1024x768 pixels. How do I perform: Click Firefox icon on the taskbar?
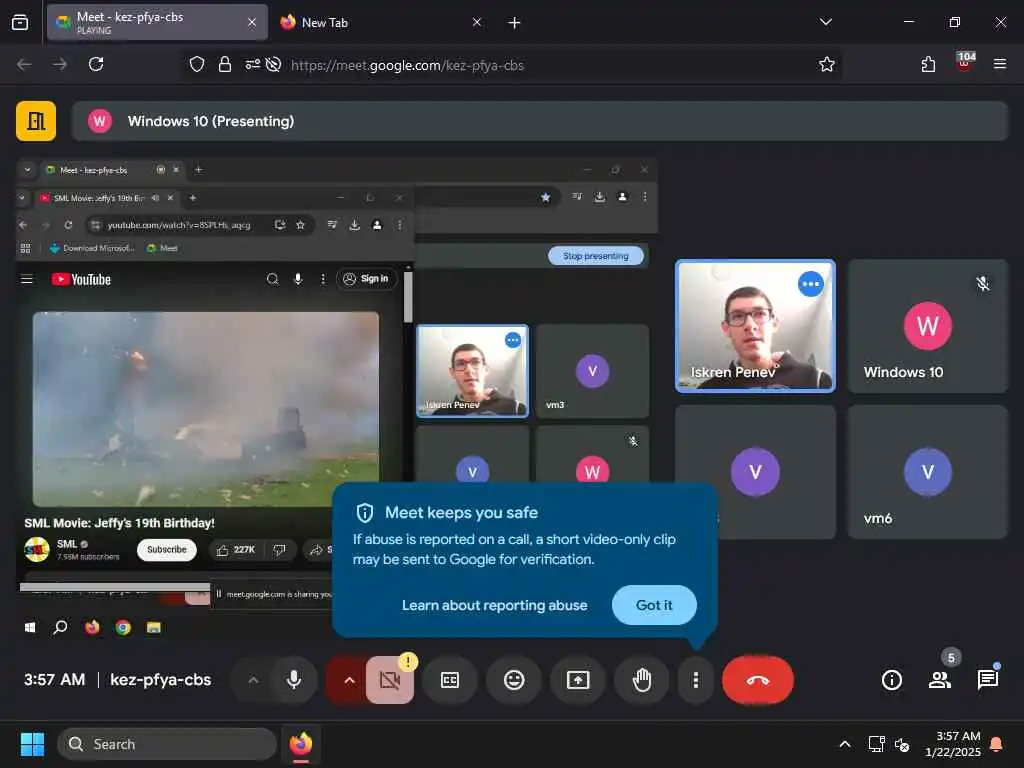pyautogui.click(x=300, y=744)
